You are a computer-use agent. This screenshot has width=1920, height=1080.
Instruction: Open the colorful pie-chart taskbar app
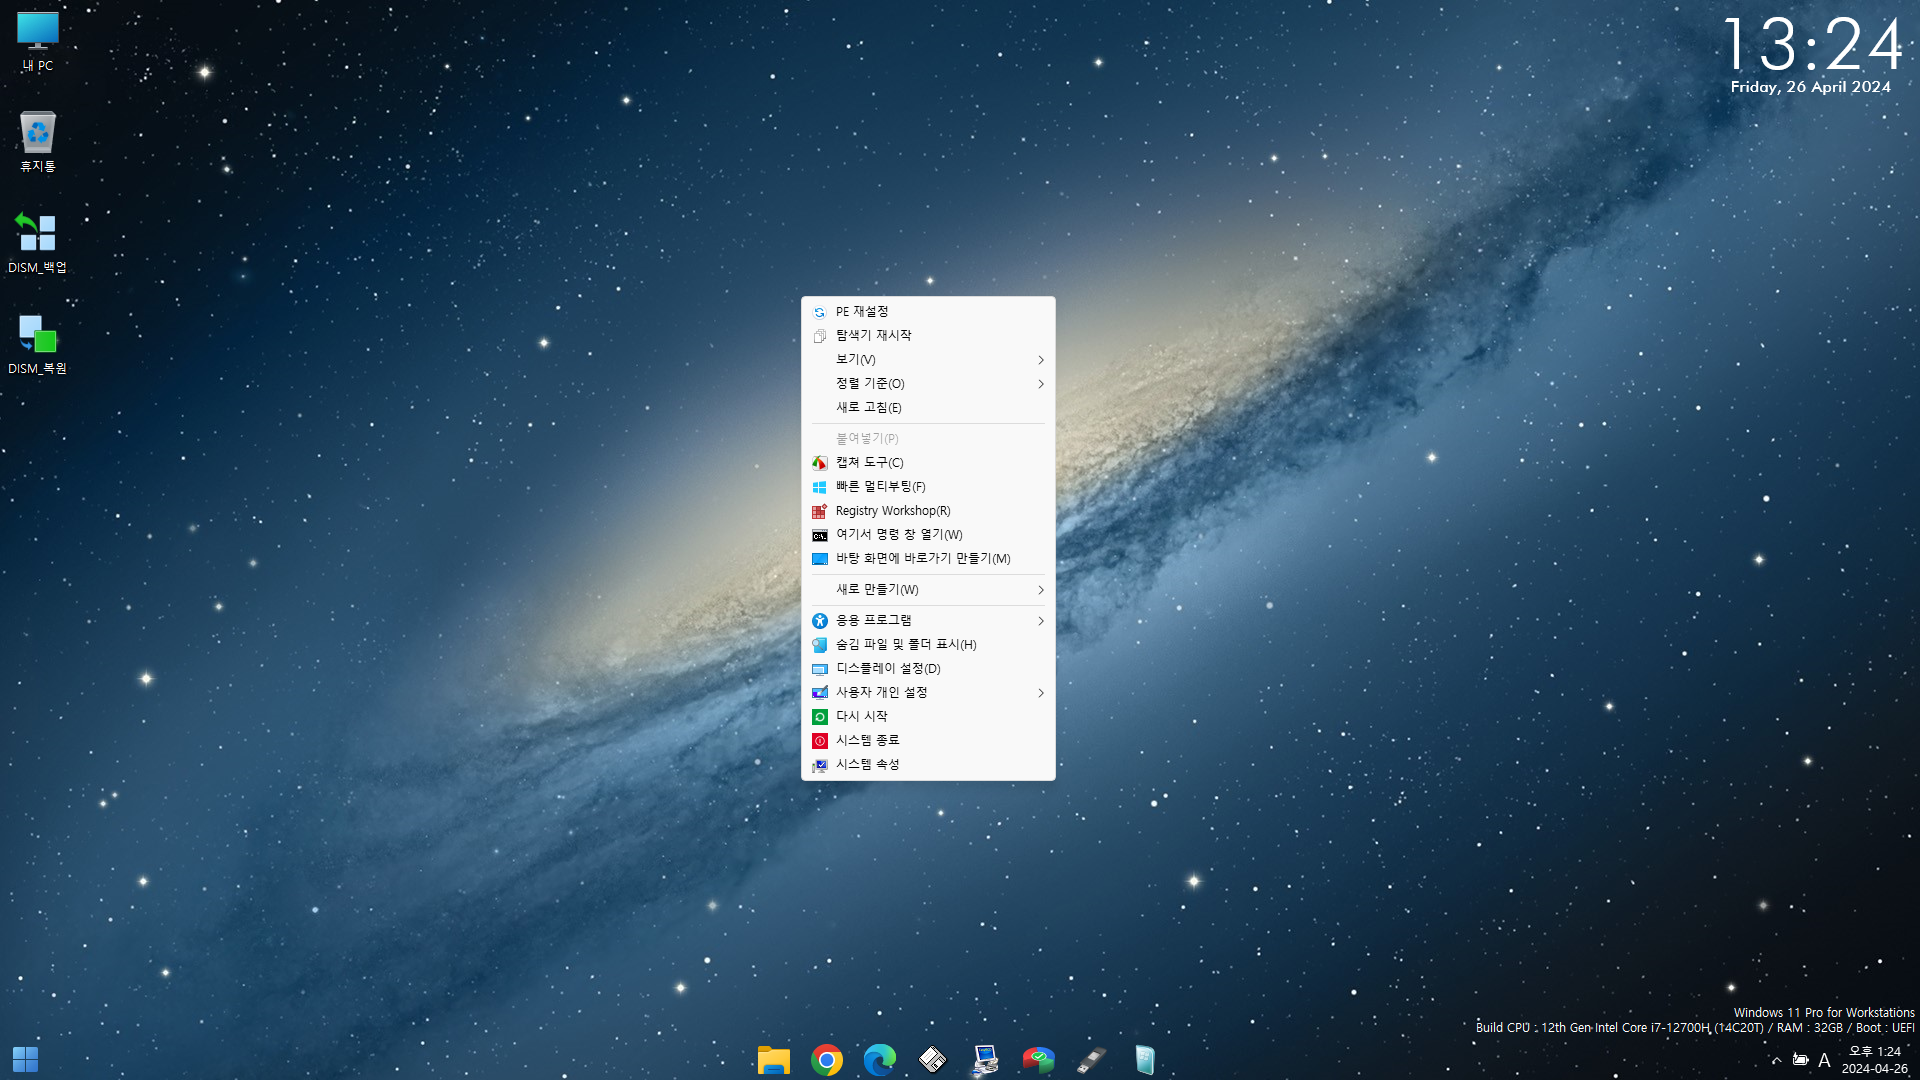coord(1039,1059)
